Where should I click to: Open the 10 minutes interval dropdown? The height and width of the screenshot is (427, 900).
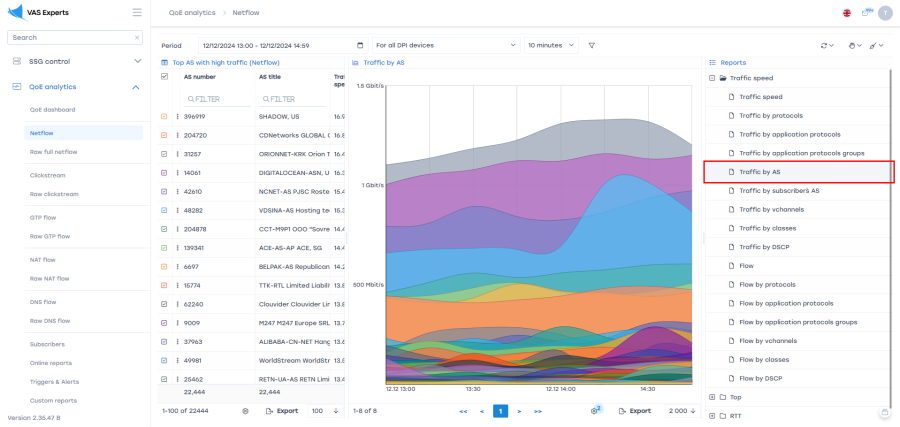pyautogui.click(x=551, y=45)
